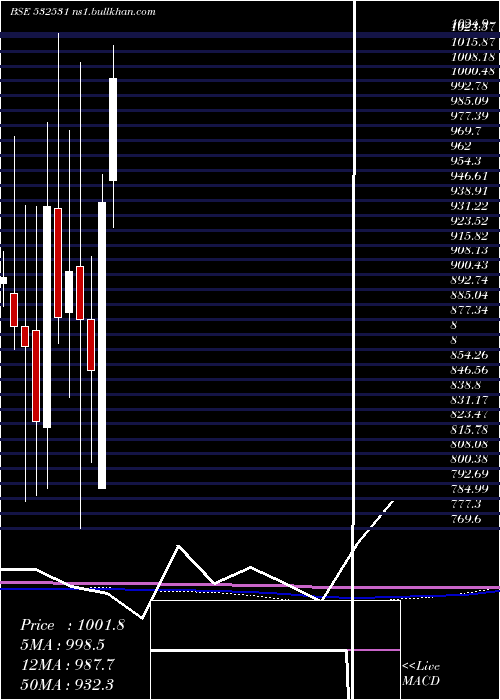Click the 946.61 price axis label
500x700 pixels.
pos(469,175)
